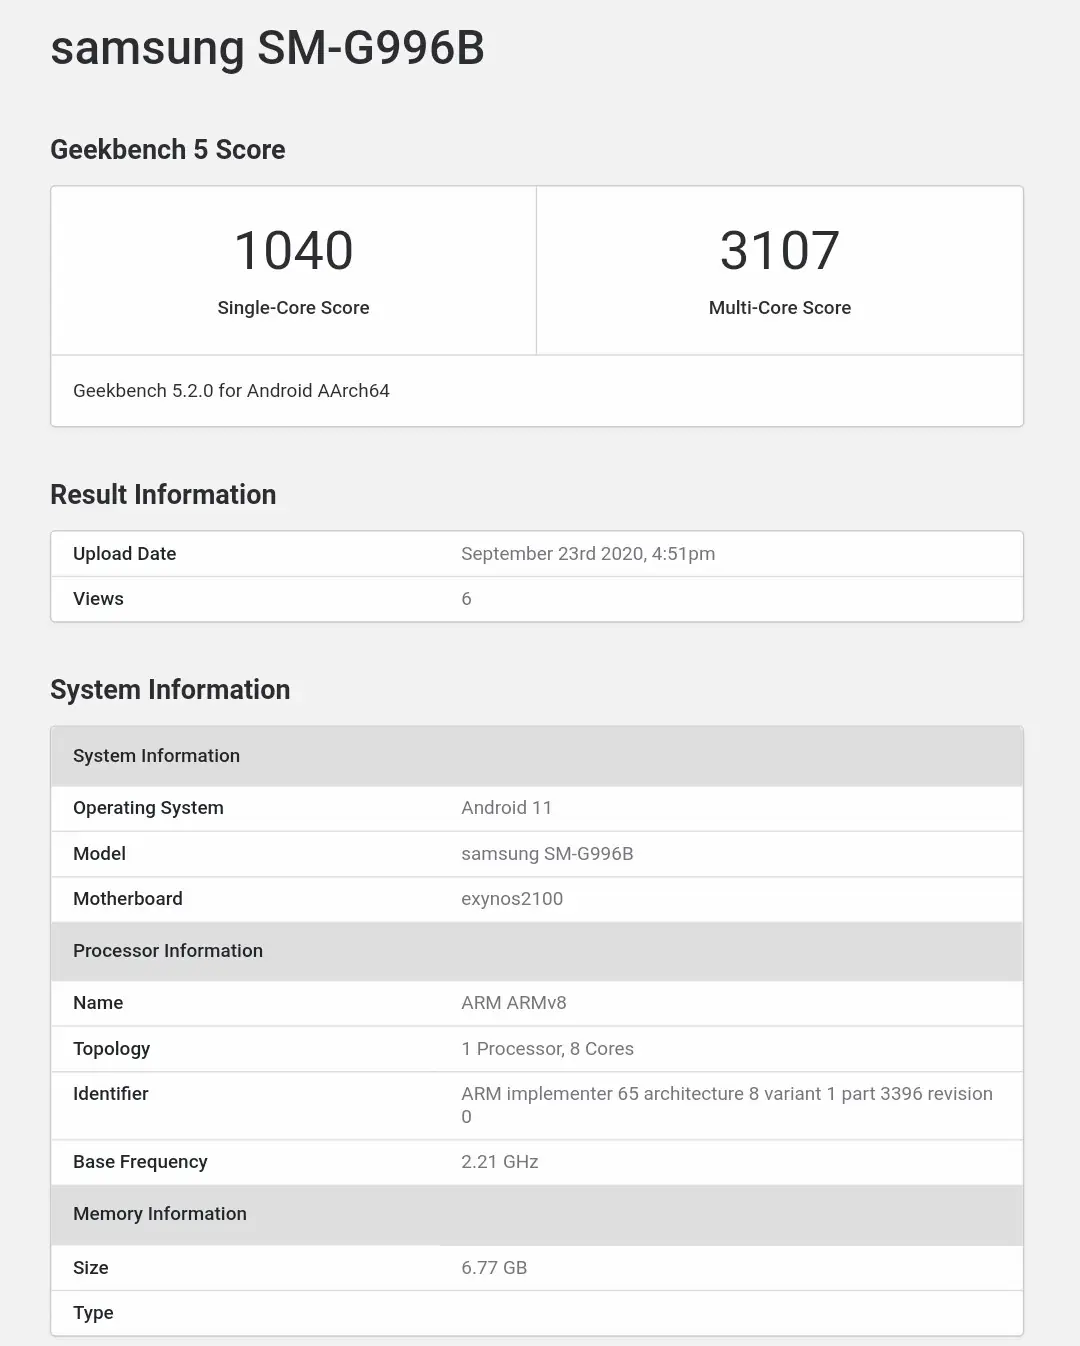Screen dimensions: 1080x1346
Task: Click the System Information table header
Action: (x=537, y=756)
